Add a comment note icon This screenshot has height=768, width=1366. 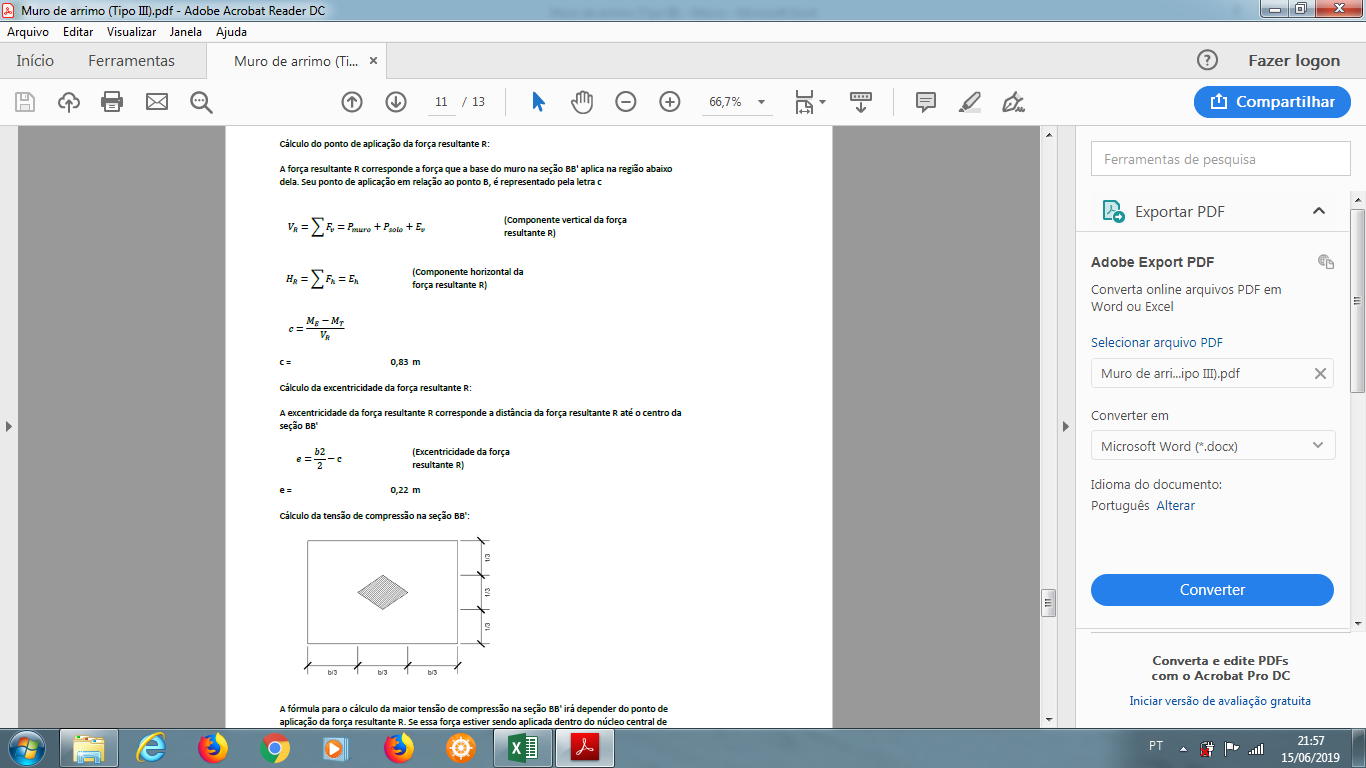pyautogui.click(x=926, y=101)
